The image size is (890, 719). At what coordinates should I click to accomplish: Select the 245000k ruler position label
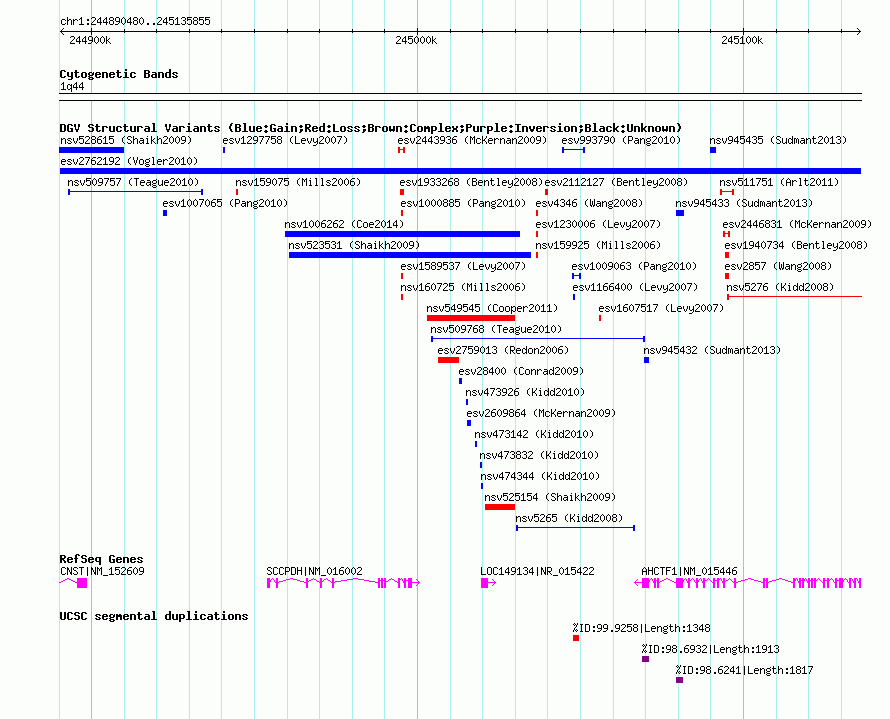pyautogui.click(x=416, y=40)
